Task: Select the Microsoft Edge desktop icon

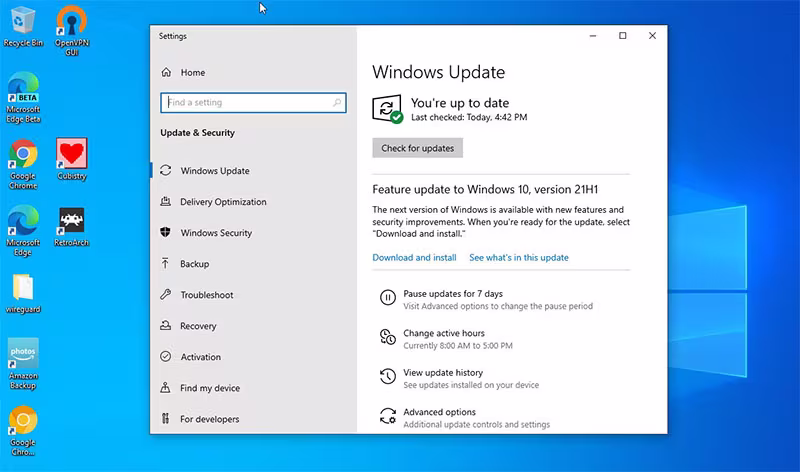Action: point(23,231)
